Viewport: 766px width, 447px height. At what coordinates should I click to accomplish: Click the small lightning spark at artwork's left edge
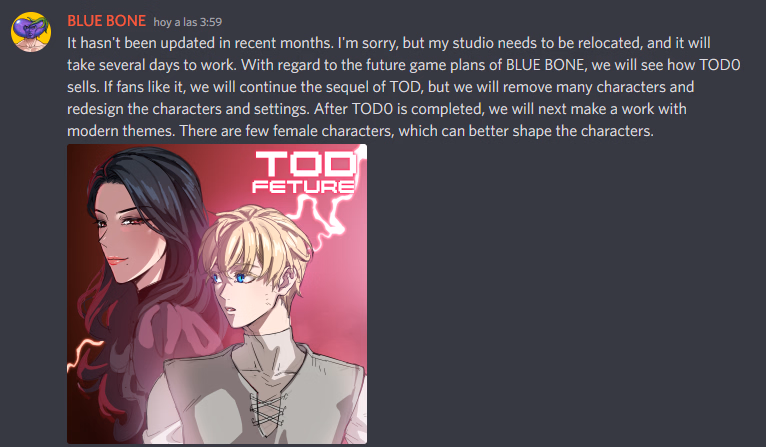[82, 353]
